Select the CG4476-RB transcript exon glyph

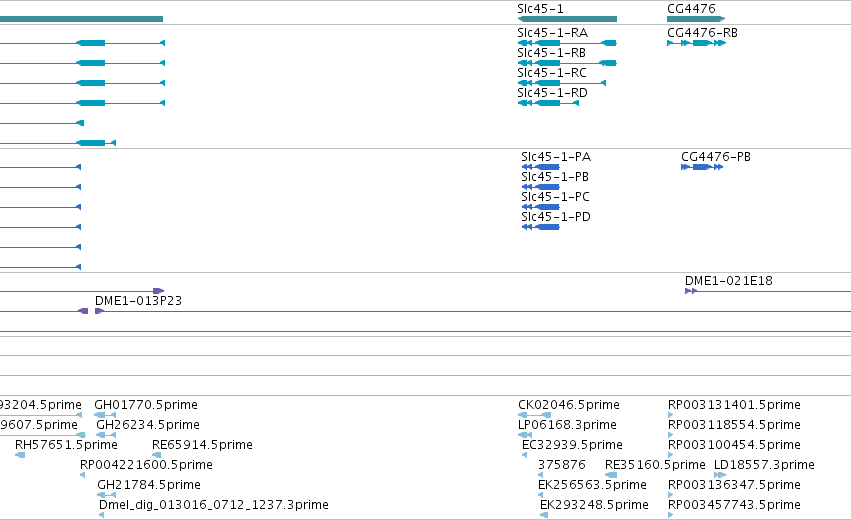(696, 43)
